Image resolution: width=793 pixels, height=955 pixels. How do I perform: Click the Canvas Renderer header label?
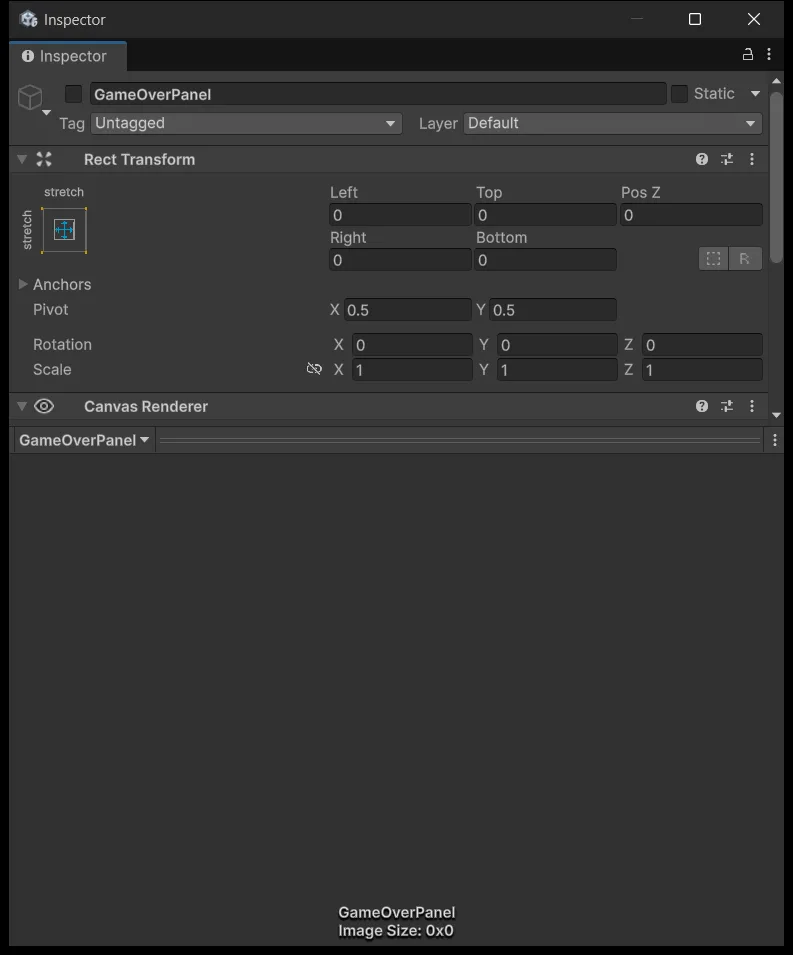point(146,406)
